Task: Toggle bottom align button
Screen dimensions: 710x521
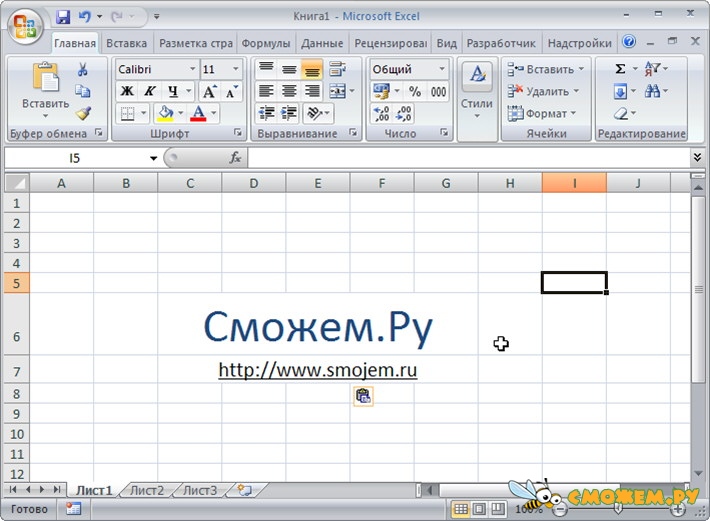Action: (x=312, y=69)
